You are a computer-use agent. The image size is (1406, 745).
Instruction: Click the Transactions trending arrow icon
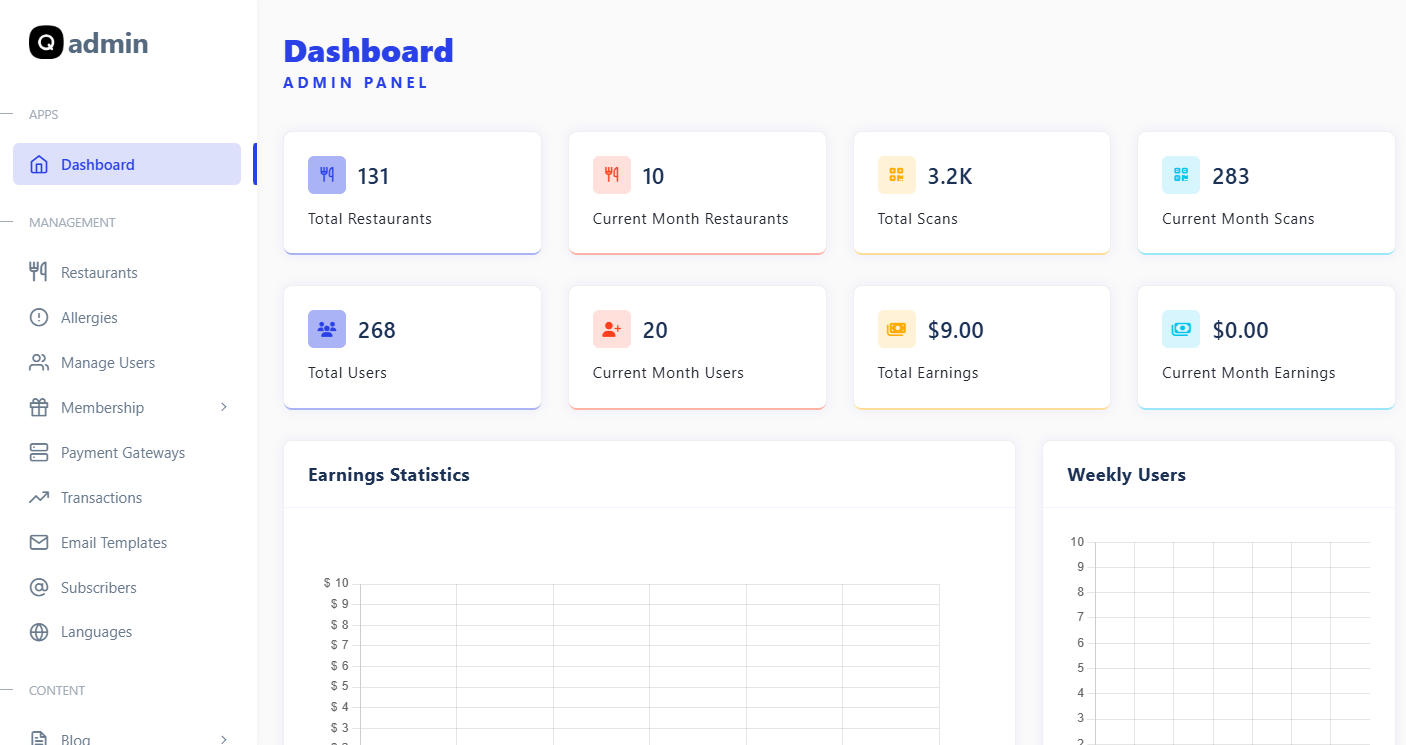coord(39,497)
